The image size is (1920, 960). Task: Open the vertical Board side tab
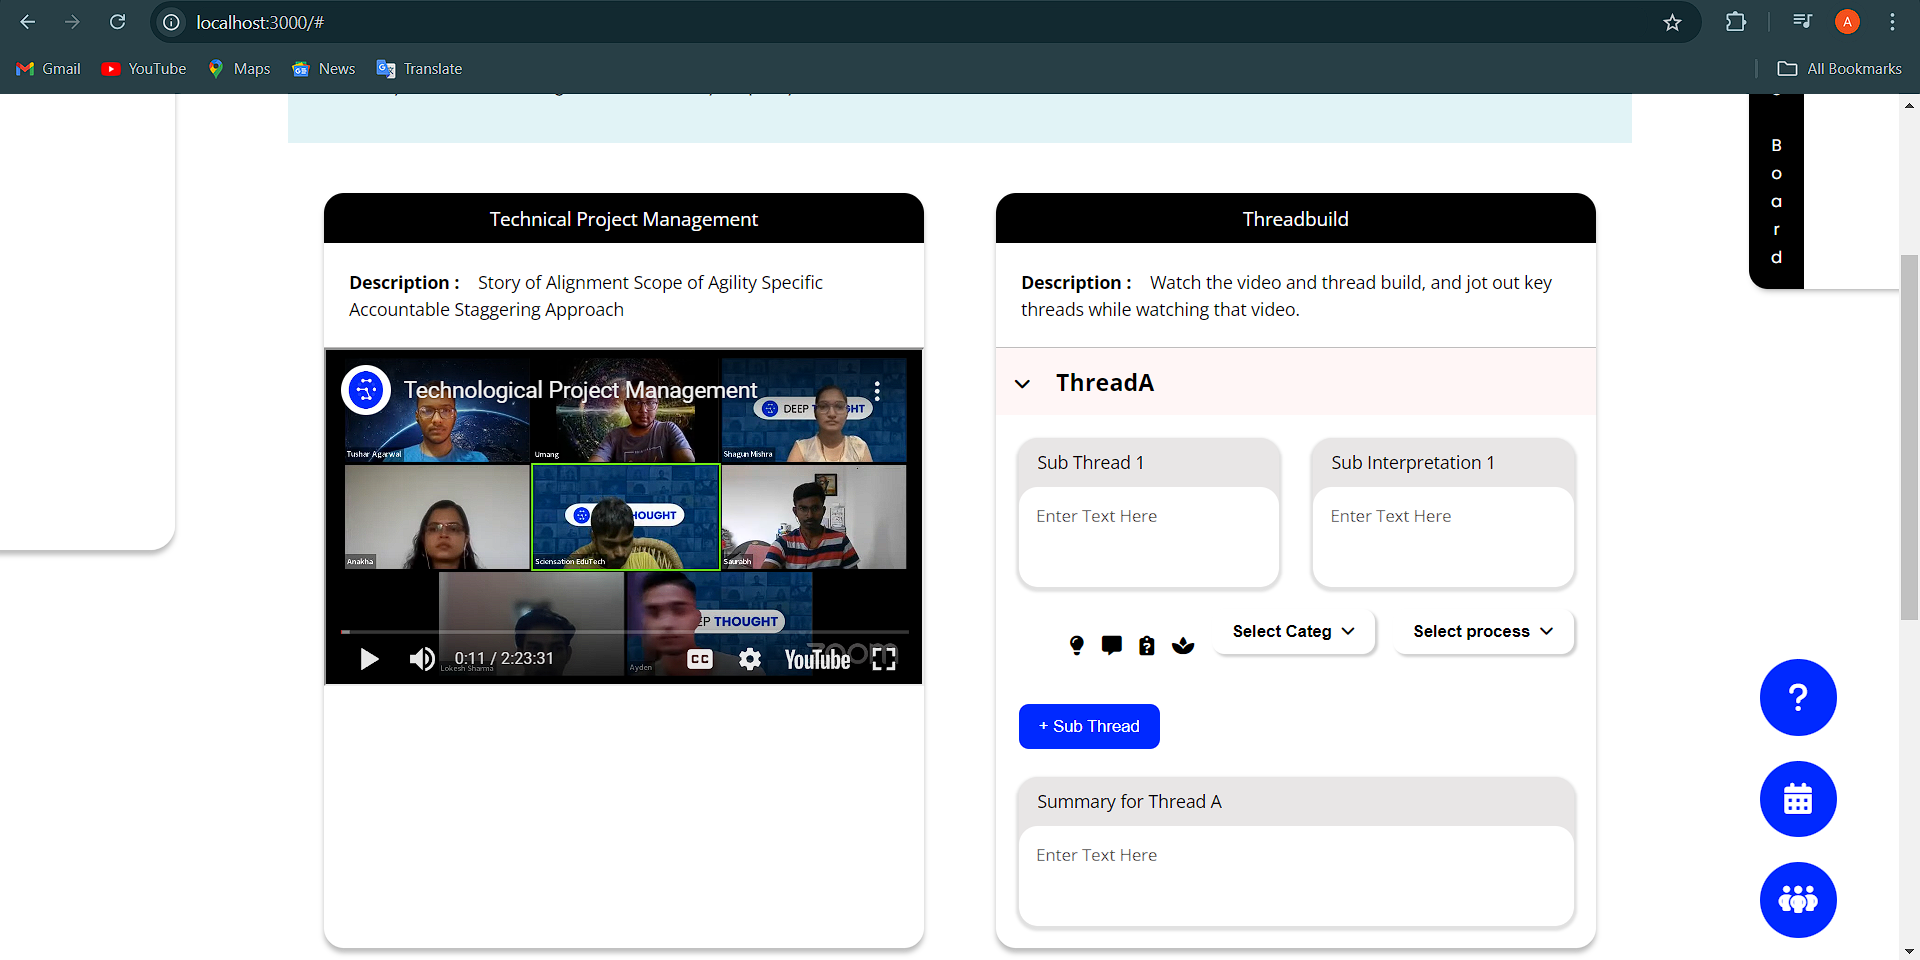pos(1776,192)
